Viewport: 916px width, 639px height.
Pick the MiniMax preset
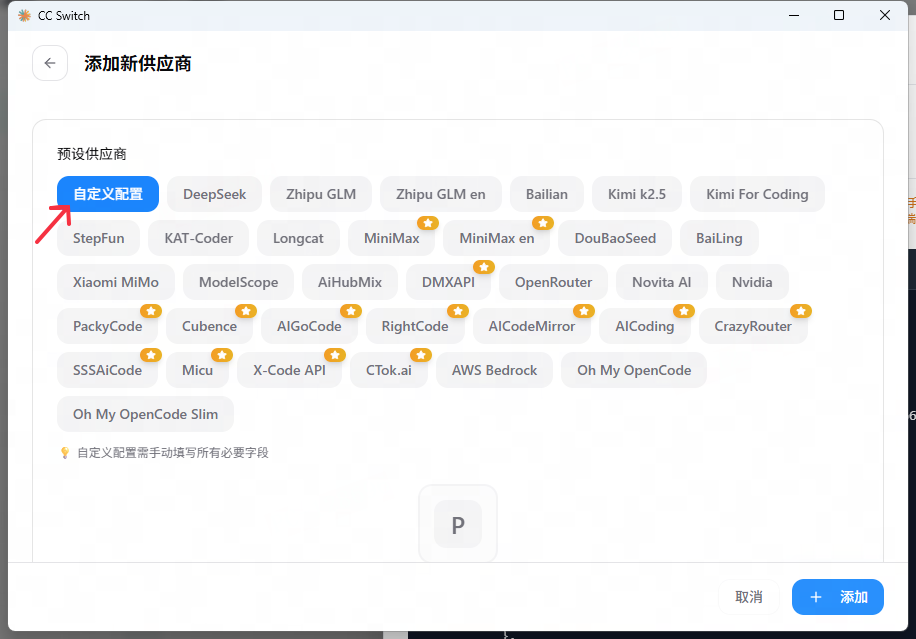[x=391, y=238]
